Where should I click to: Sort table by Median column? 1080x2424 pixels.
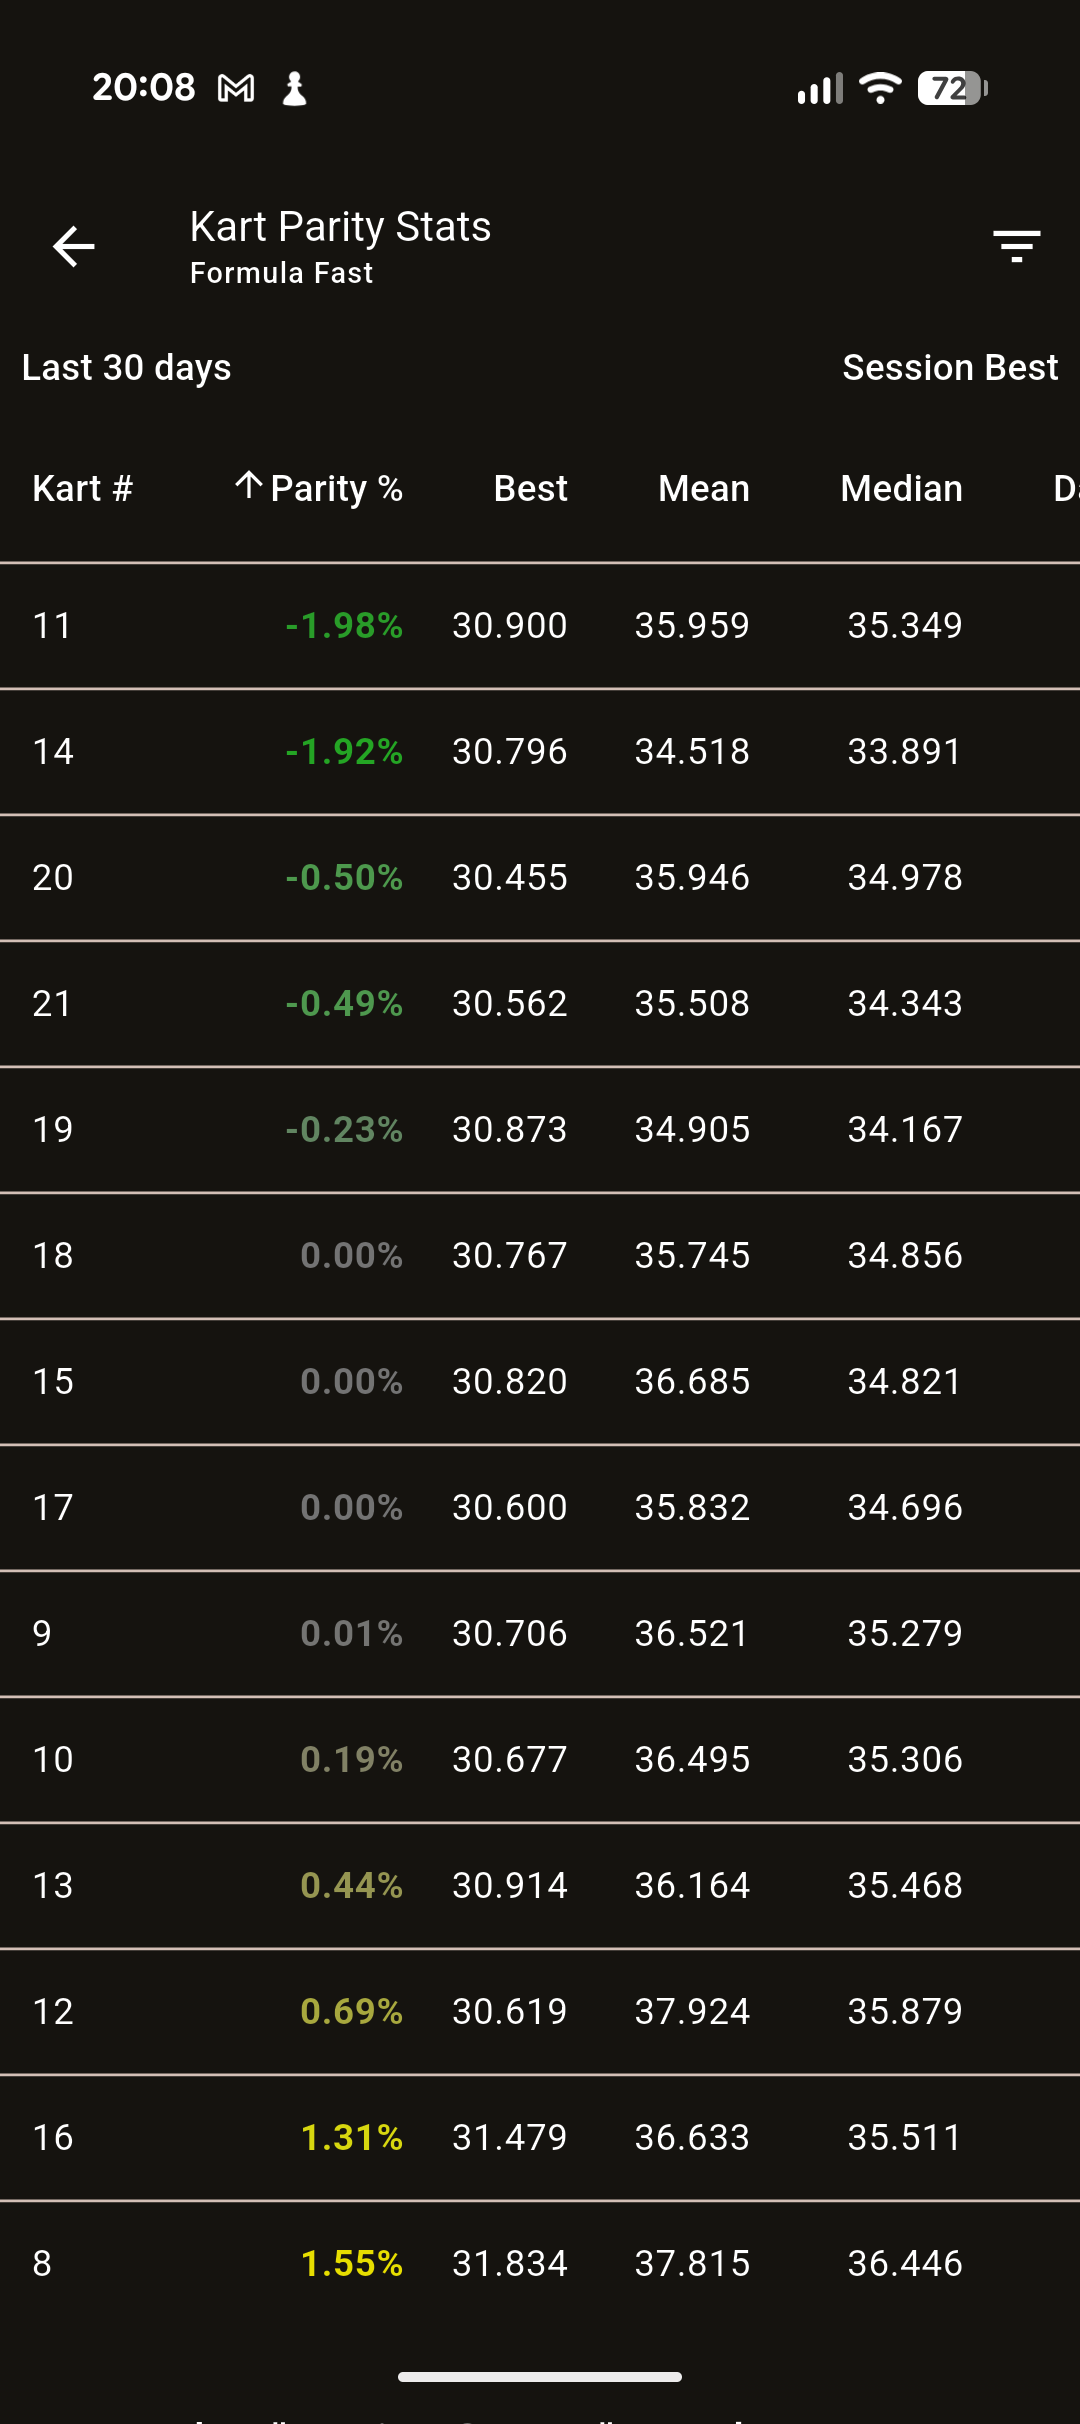[901, 489]
